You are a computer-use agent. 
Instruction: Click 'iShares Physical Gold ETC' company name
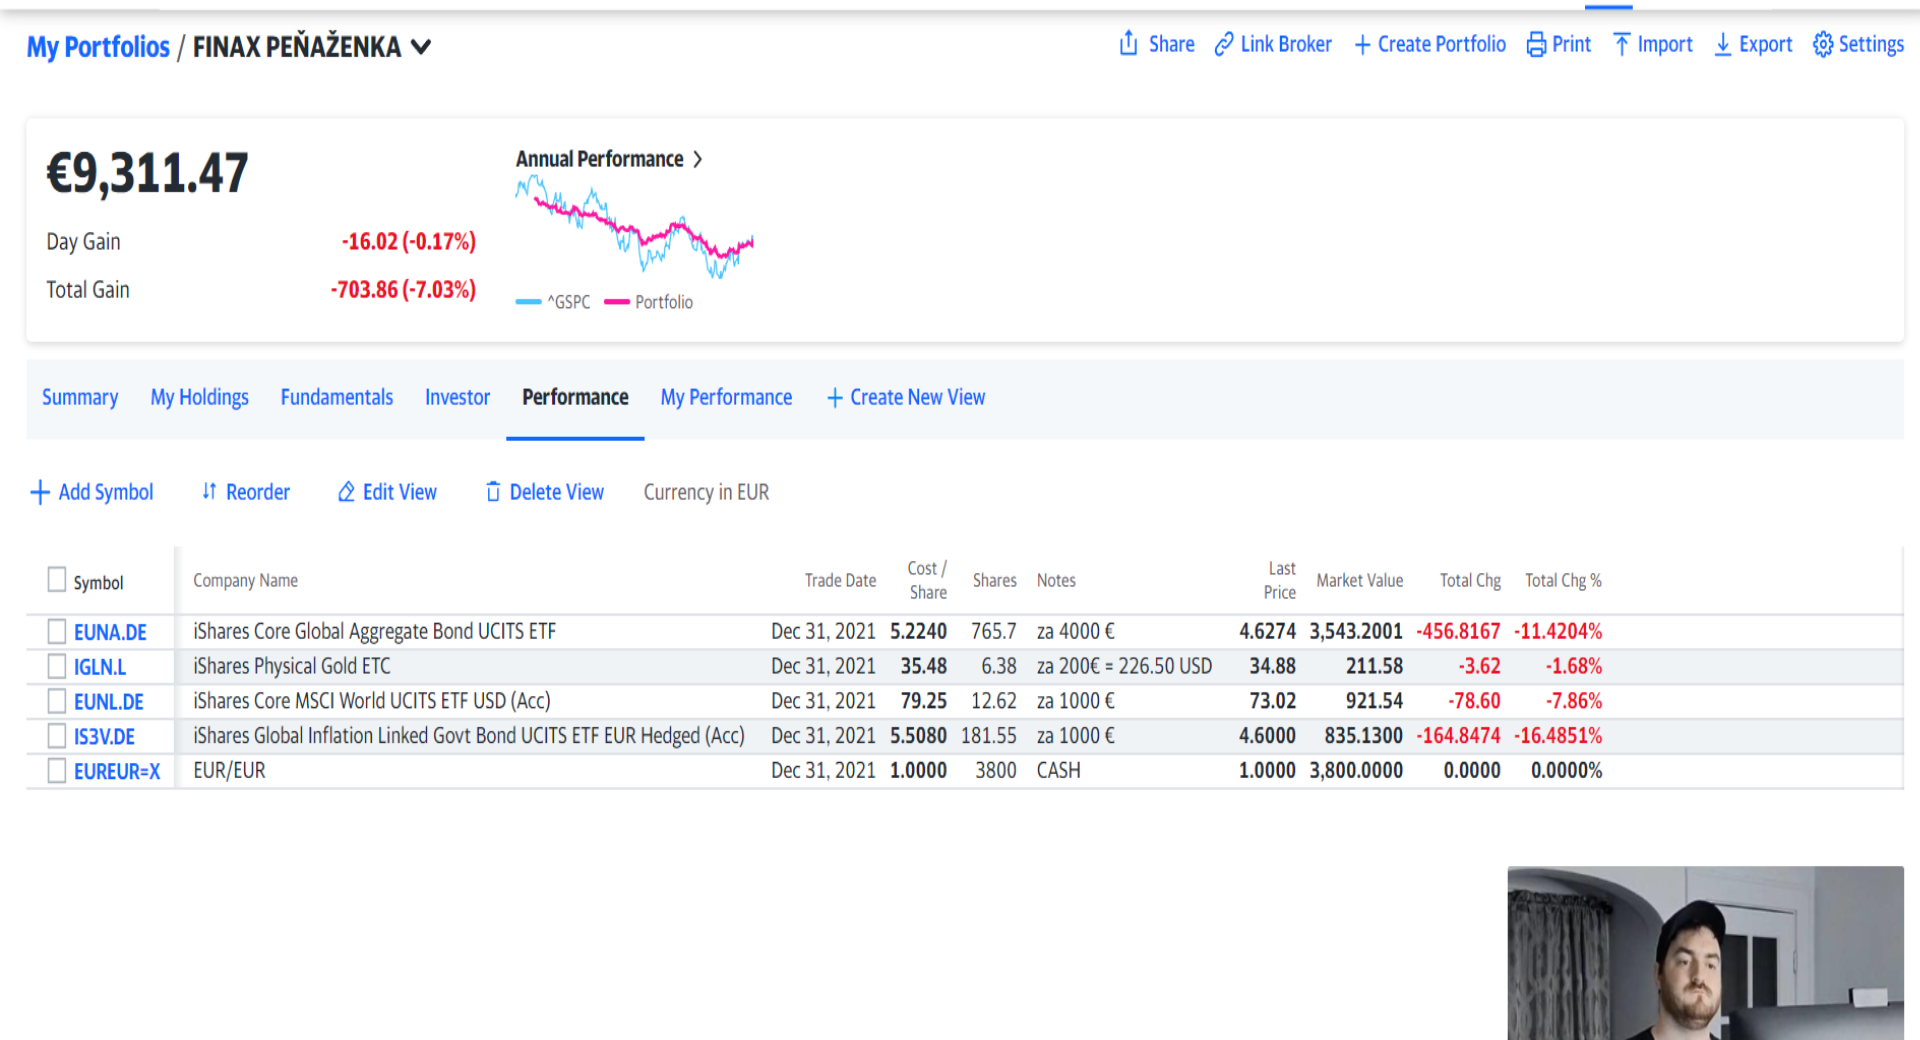(x=292, y=666)
